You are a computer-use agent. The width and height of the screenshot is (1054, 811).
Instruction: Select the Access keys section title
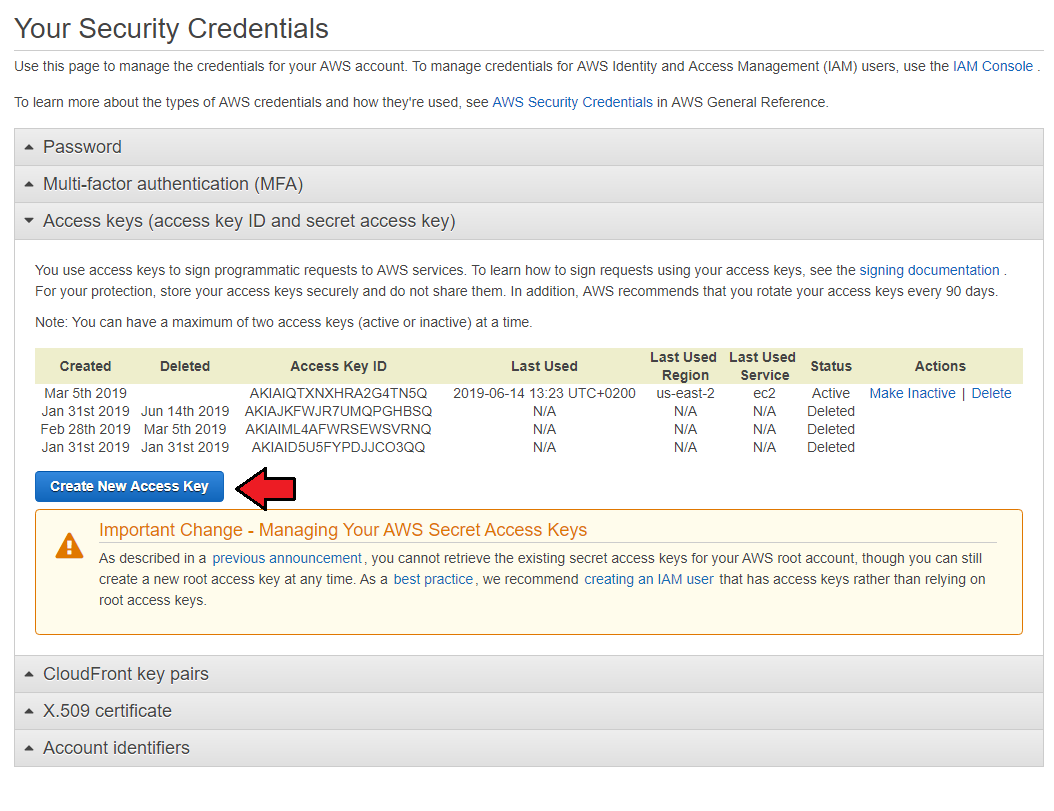pyautogui.click(x=249, y=221)
